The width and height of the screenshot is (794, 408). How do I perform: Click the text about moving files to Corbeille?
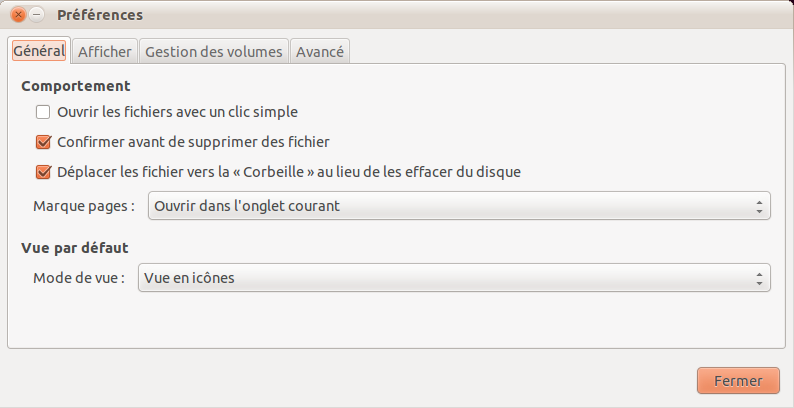tap(289, 172)
